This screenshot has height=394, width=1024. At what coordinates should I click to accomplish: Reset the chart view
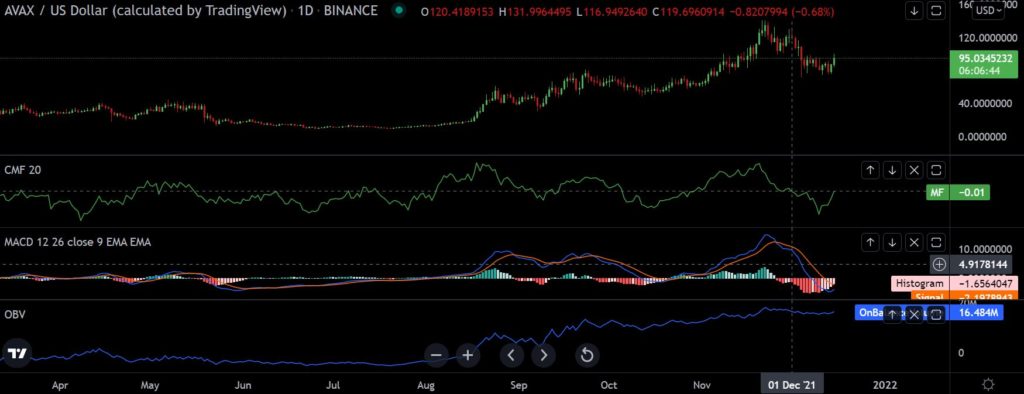tap(587, 355)
